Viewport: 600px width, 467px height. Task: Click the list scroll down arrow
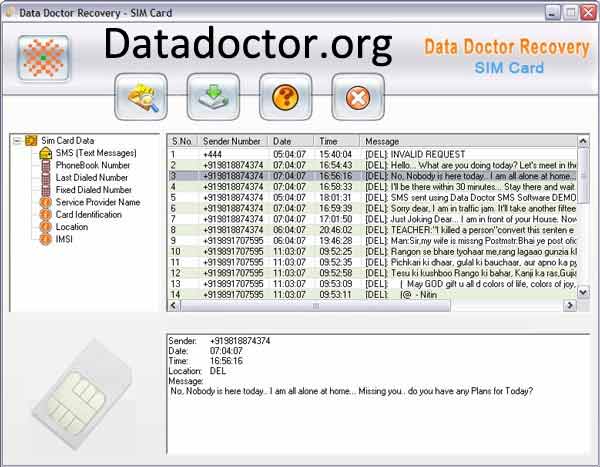[583, 293]
